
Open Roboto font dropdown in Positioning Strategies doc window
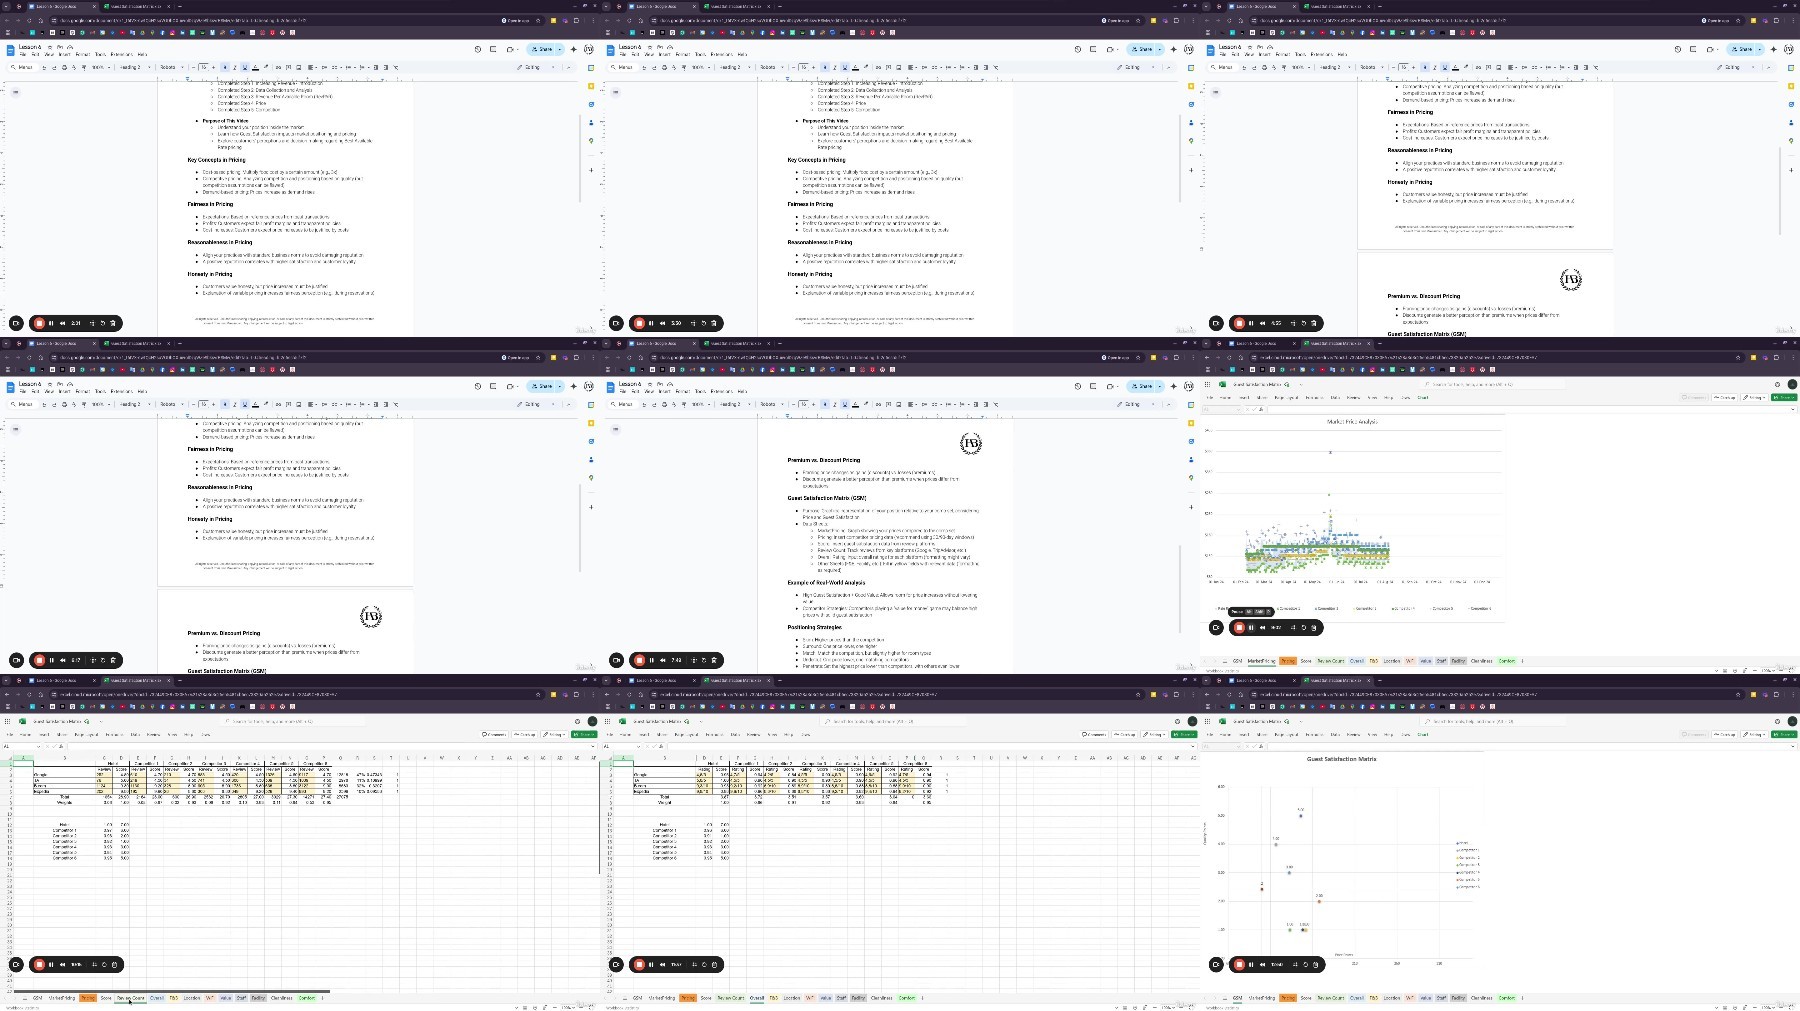[772, 404]
